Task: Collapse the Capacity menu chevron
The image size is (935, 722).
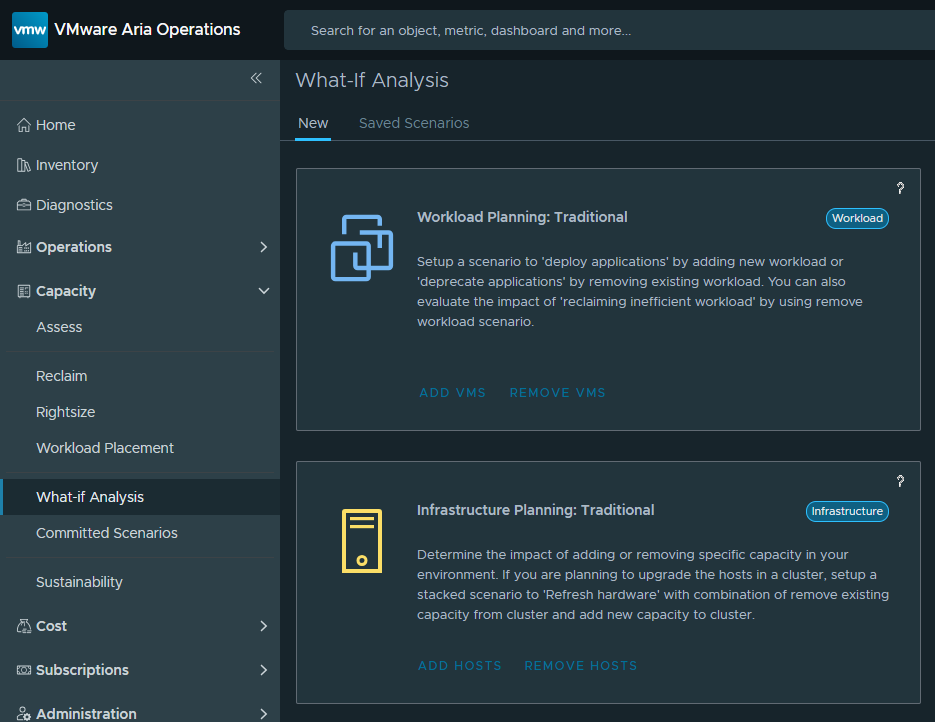Action: point(264,291)
